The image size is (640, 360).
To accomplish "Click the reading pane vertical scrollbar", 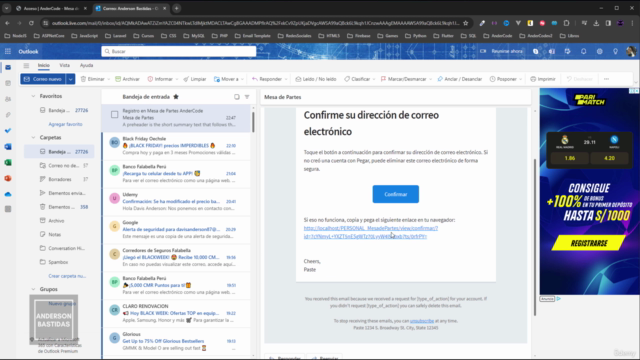I will [535, 237].
